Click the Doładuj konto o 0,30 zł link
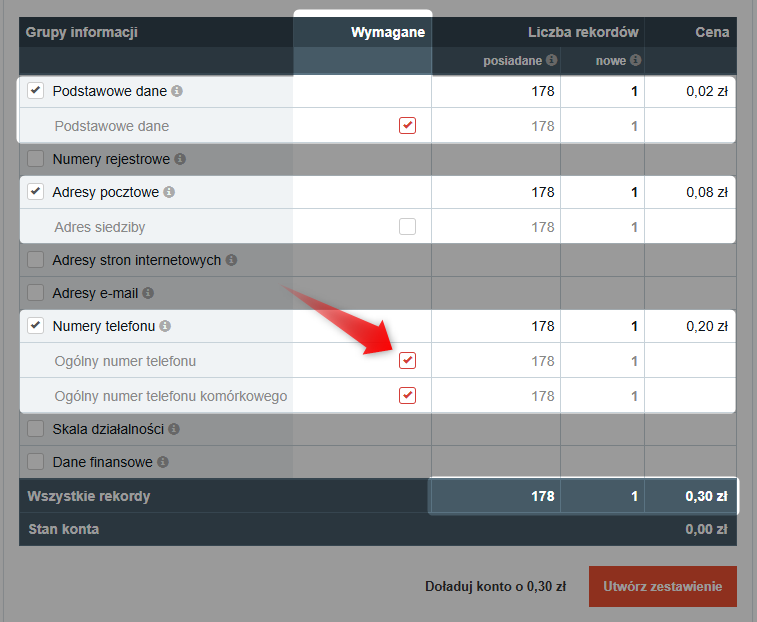The height and width of the screenshot is (622, 757). click(496, 587)
